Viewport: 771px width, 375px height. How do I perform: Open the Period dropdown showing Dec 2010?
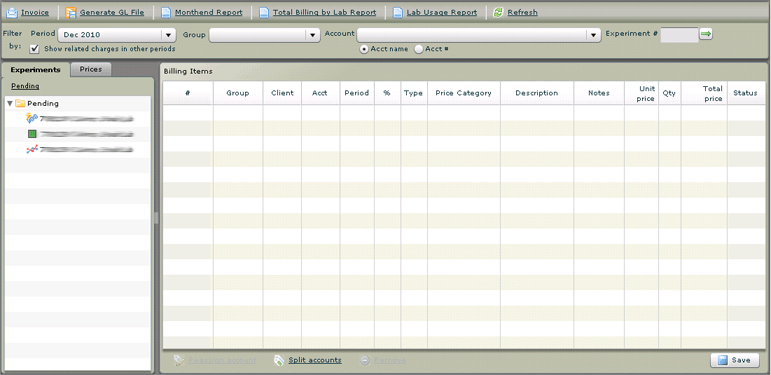coord(117,35)
